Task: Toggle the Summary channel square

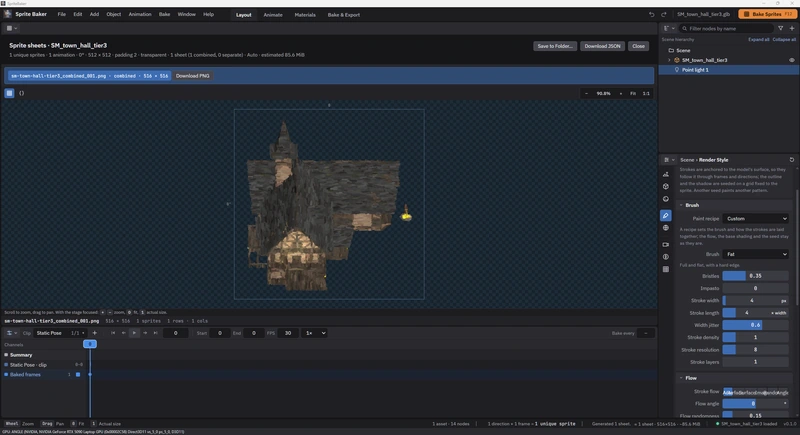Action: 6,355
